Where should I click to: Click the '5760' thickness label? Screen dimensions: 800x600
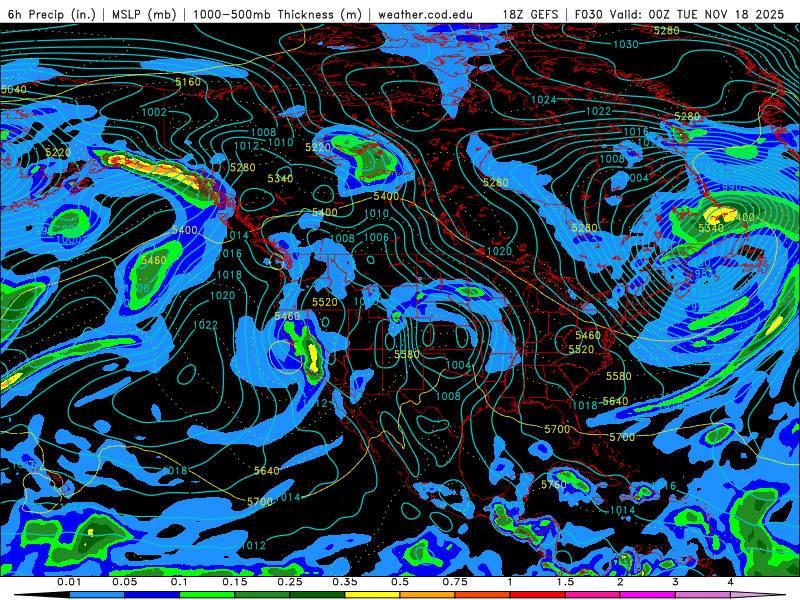(554, 484)
